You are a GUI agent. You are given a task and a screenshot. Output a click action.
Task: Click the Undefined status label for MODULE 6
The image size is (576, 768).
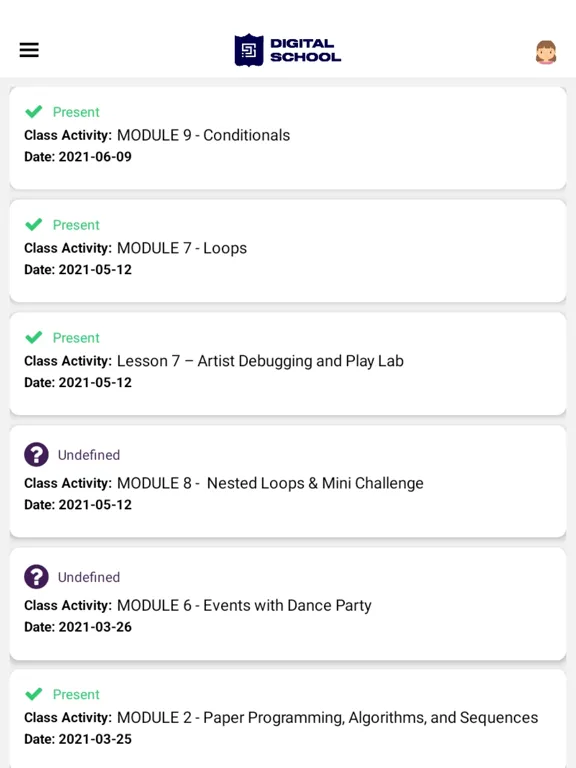coord(89,577)
